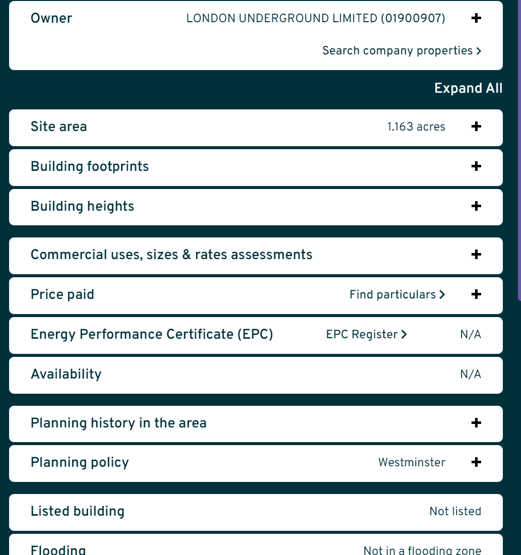This screenshot has width=521, height=555.
Task: Expand the Owner section plus icon
Action: point(476,18)
